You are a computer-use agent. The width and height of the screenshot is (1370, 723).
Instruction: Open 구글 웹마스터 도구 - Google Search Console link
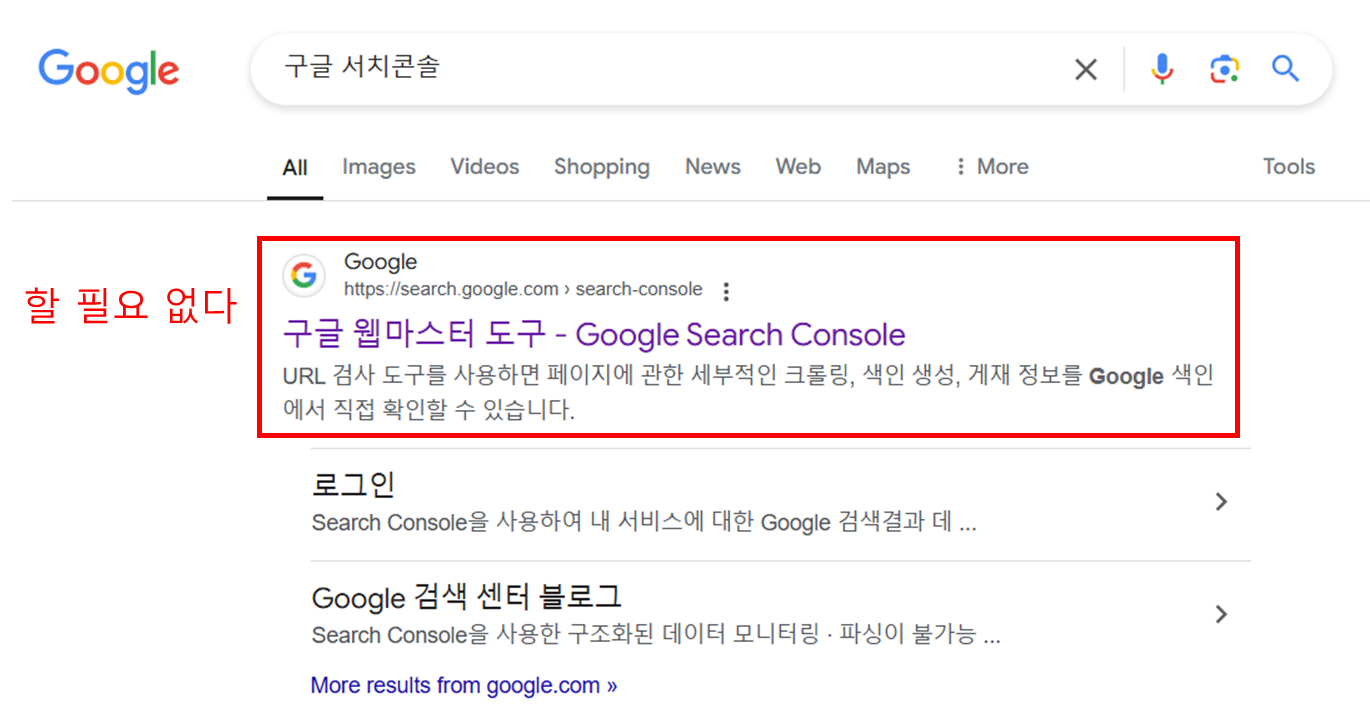[594, 334]
